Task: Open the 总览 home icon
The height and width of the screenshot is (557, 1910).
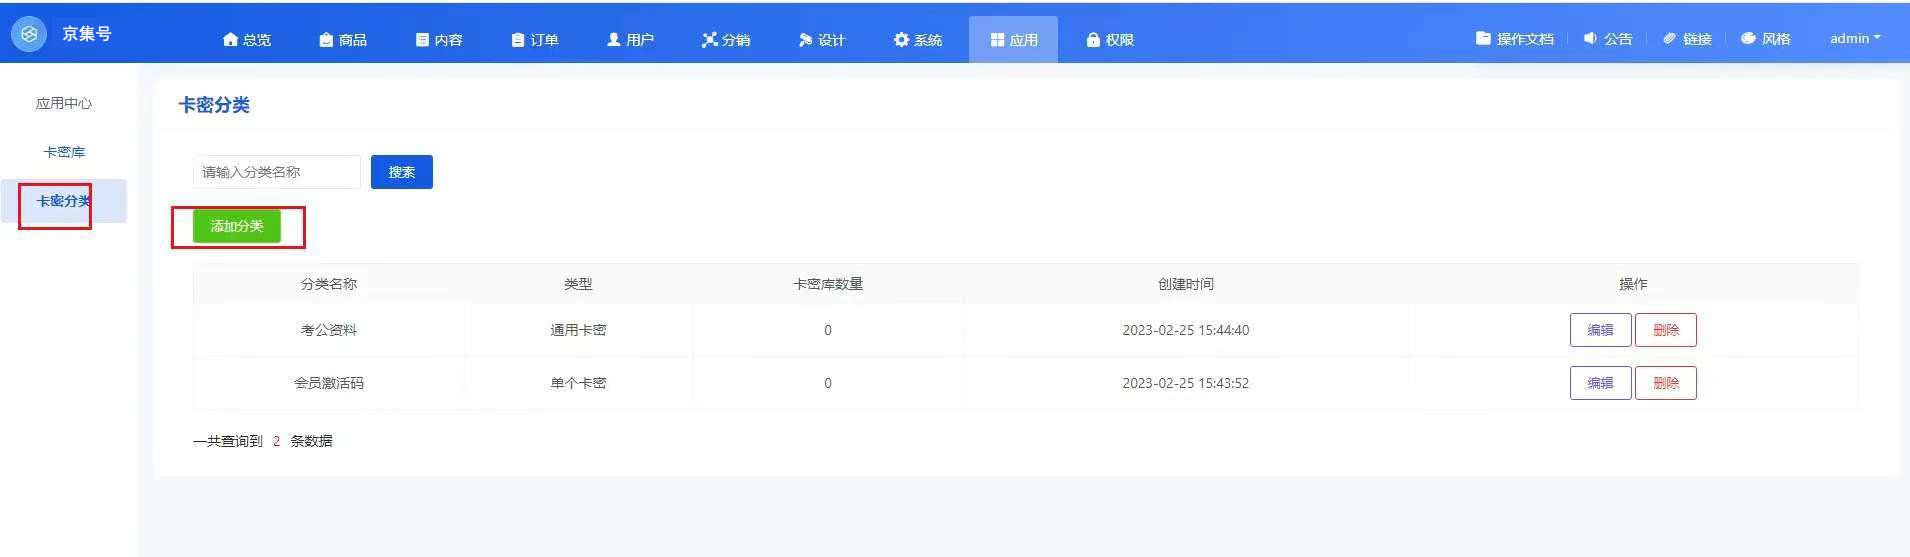Action: [231, 40]
